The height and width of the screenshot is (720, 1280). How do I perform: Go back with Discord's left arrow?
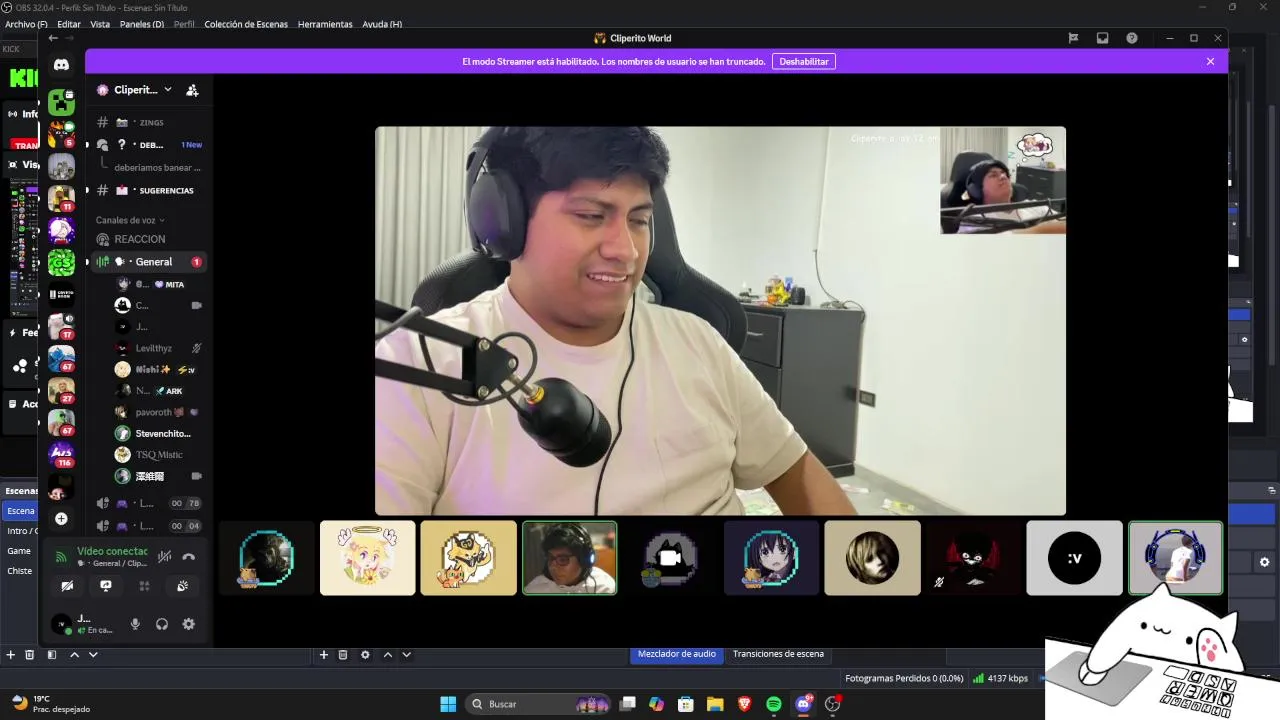53,38
